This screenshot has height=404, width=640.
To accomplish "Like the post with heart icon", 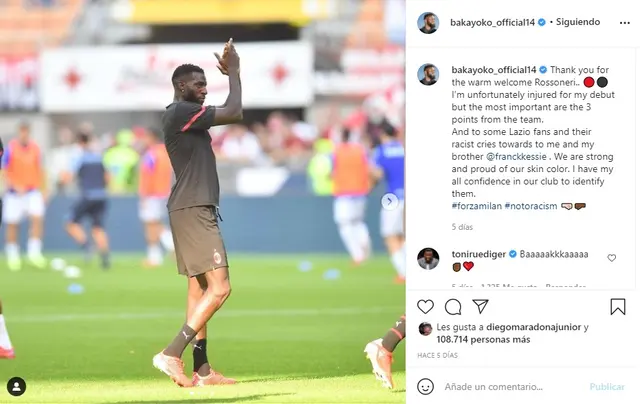I will coord(425,306).
